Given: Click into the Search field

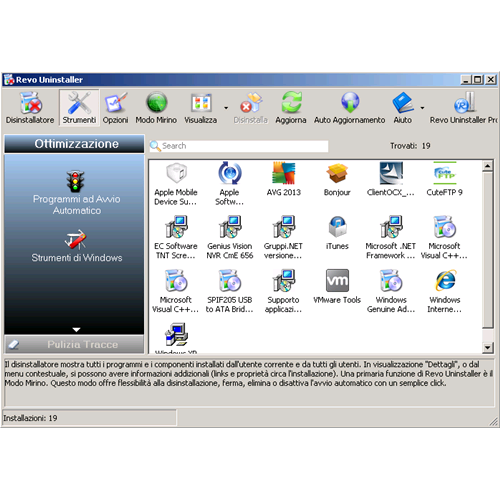Looking at the screenshot, I should (239, 146).
